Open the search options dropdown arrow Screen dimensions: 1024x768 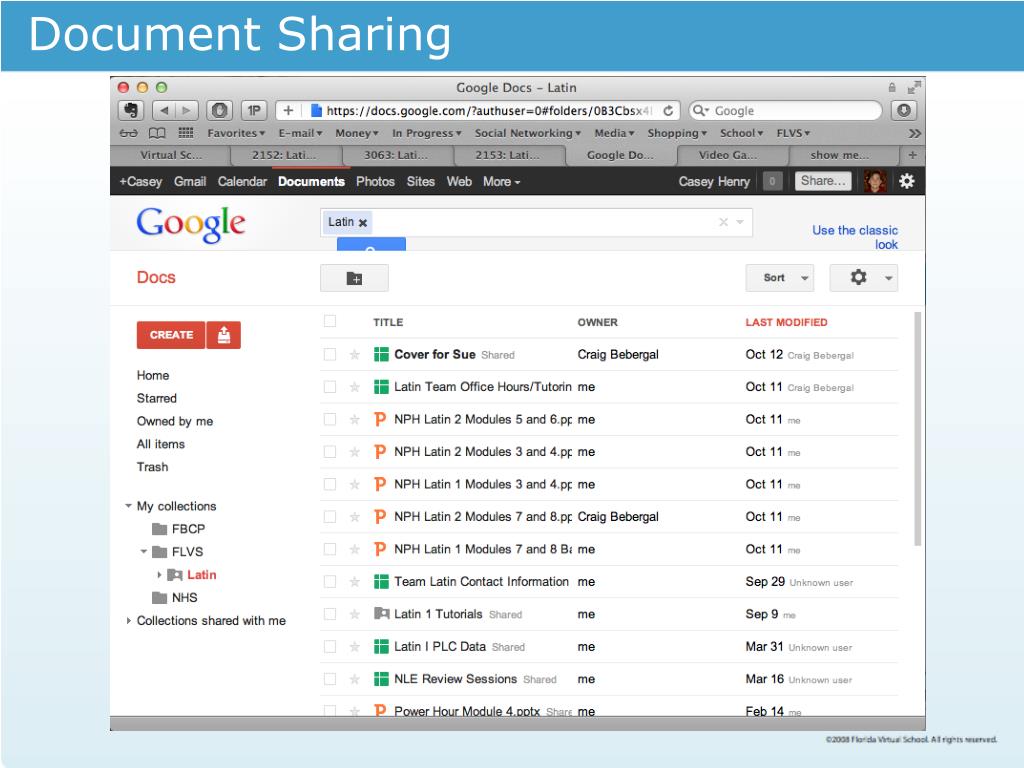tap(740, 222)
